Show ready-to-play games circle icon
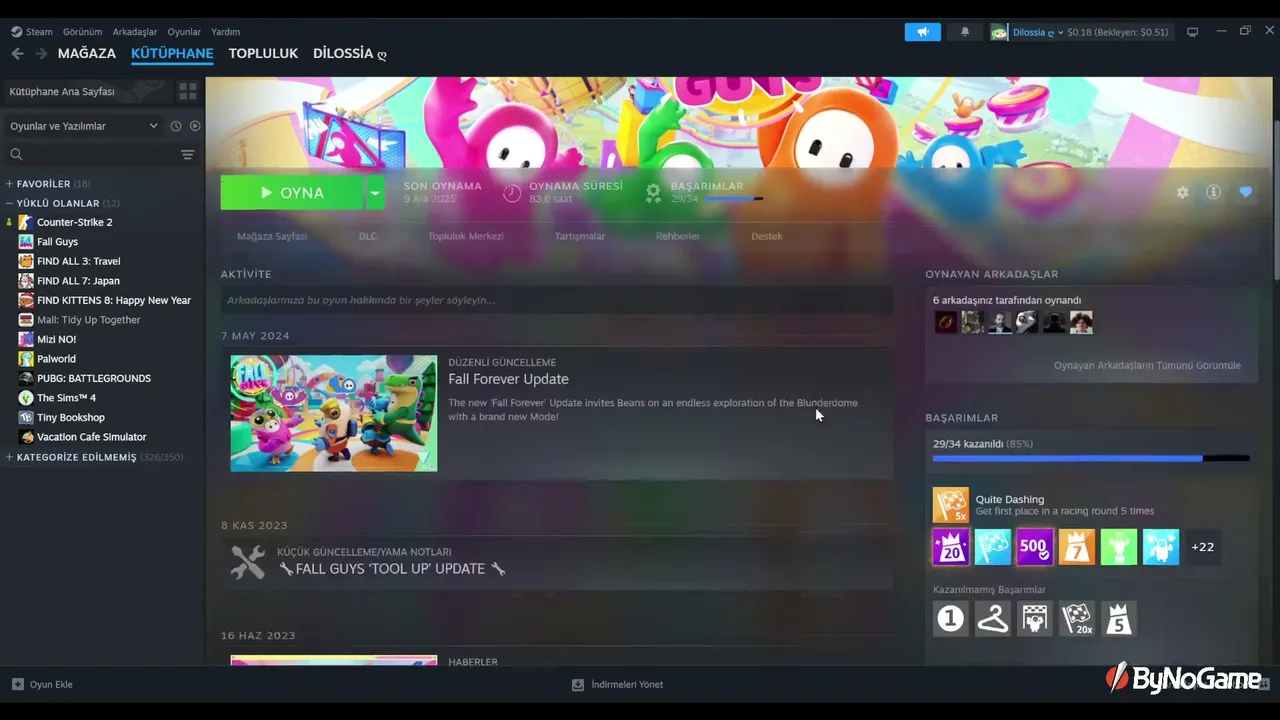1280x720 pixels. point(195,126)
